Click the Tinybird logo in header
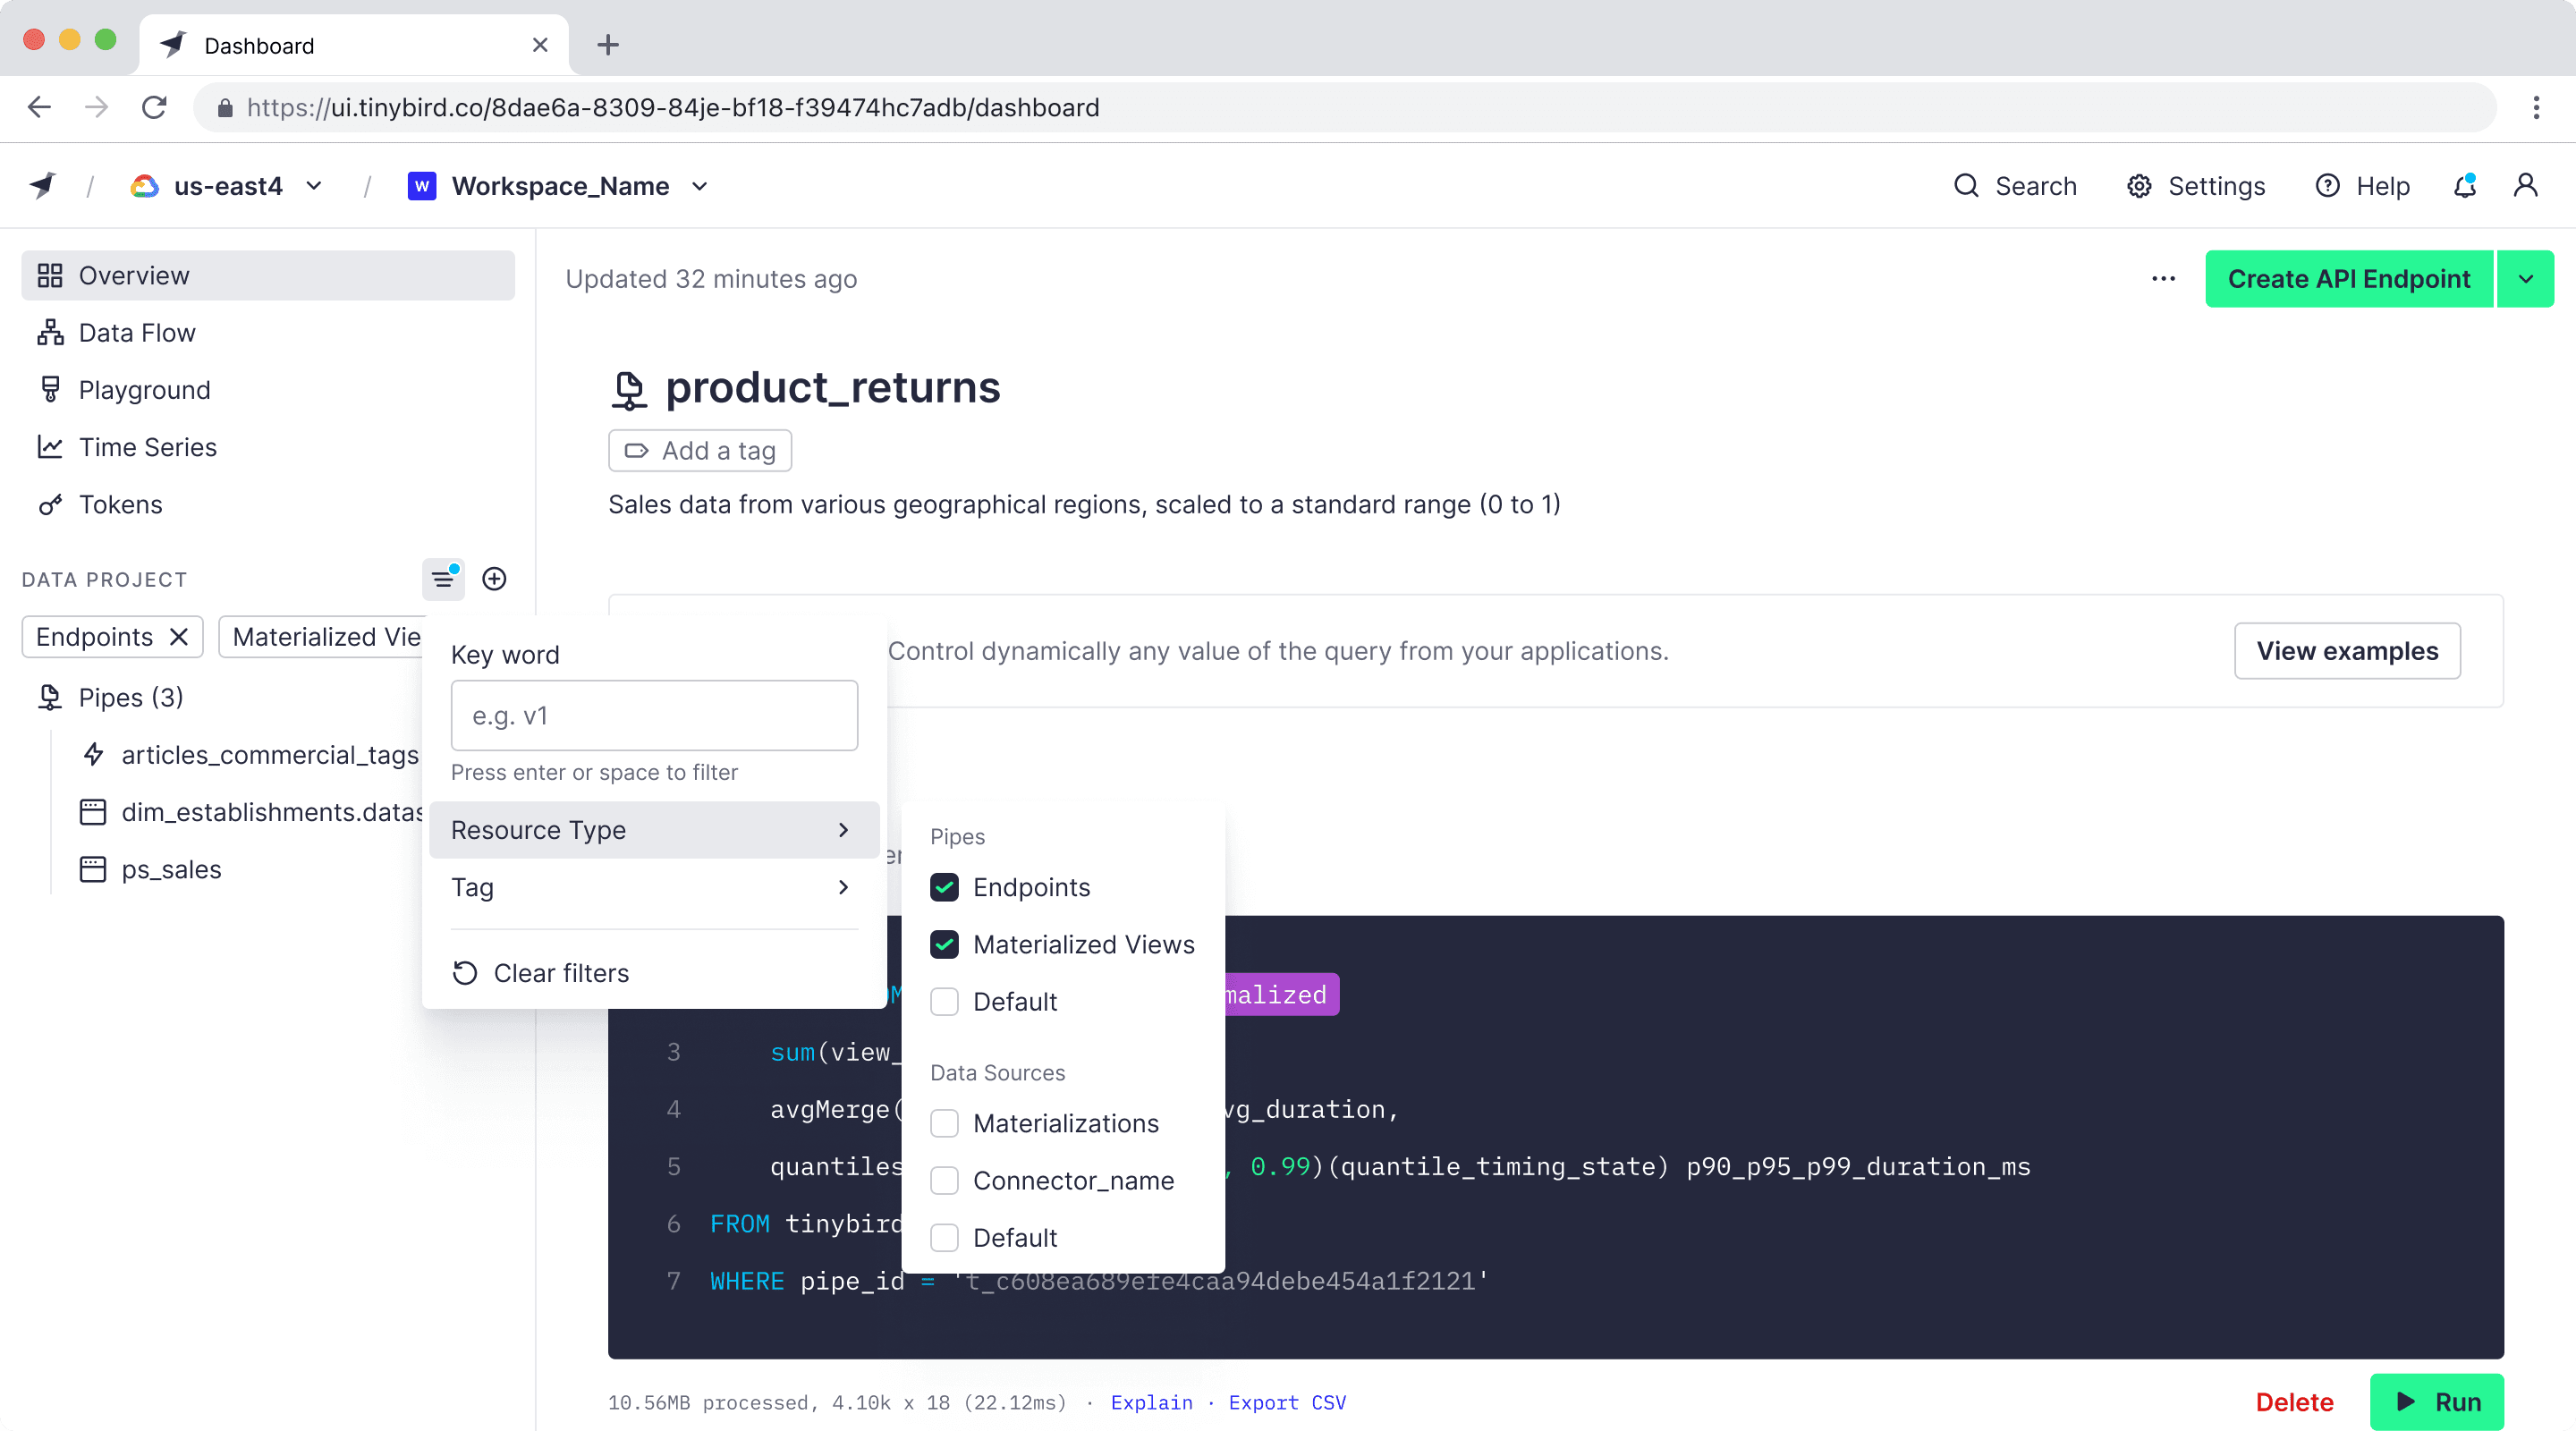Screen dimensions: 2576x1431 pos(43,186)
